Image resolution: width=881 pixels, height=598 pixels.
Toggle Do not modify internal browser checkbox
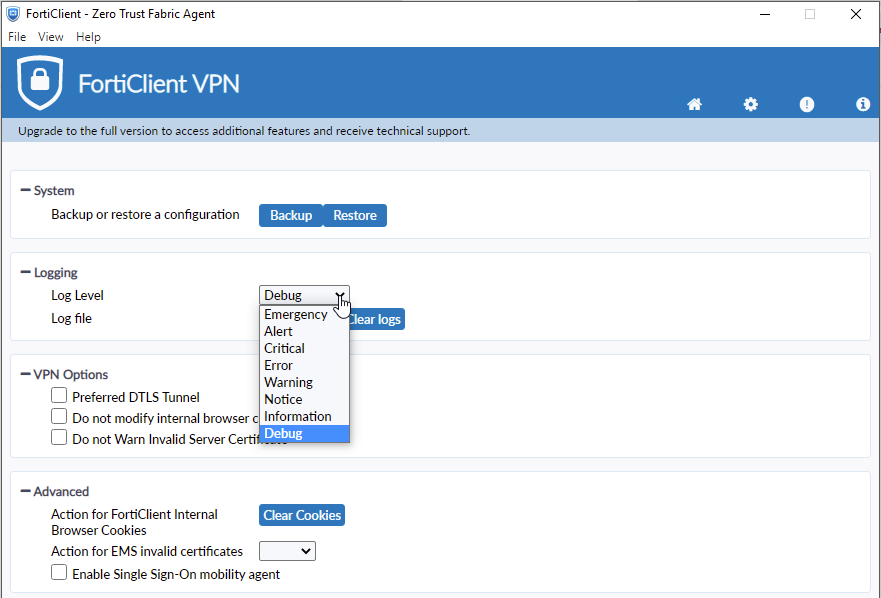point(59,416)
